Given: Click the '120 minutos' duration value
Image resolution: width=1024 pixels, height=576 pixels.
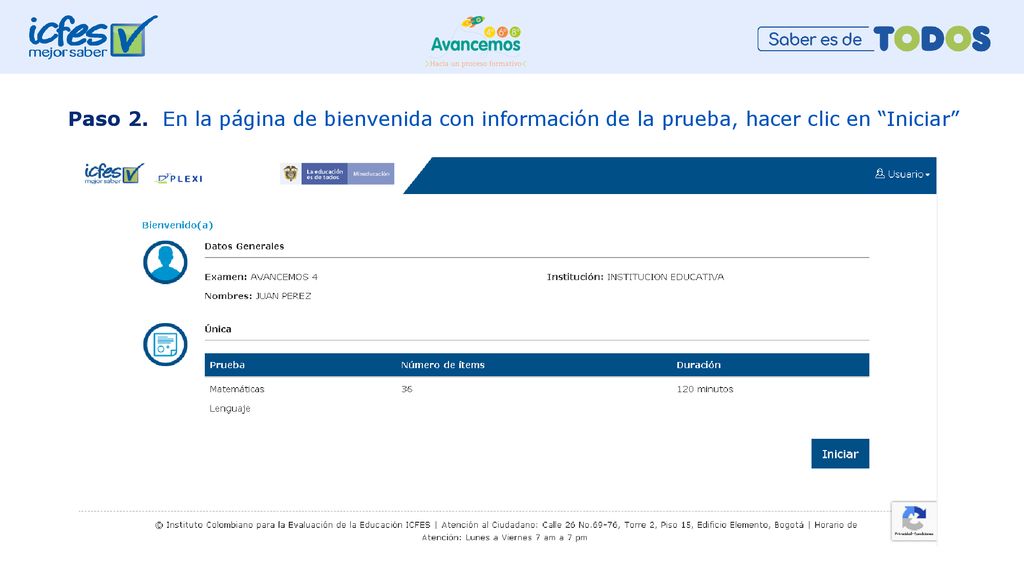Looking at the screenshot, I should pyautogui.click(x=705, y=389).
